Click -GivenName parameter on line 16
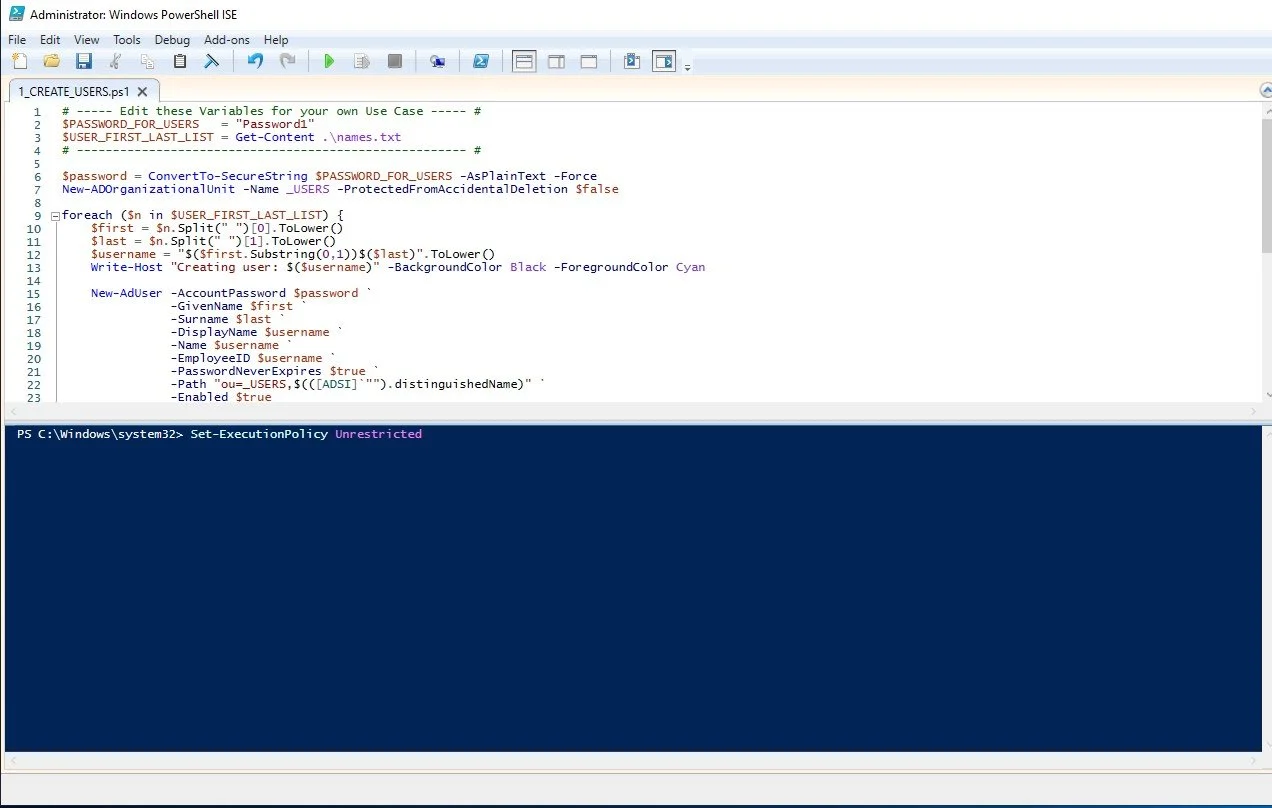Image resolution: width=1272 pixels, height=808 pixels. (x=206, y=306)
